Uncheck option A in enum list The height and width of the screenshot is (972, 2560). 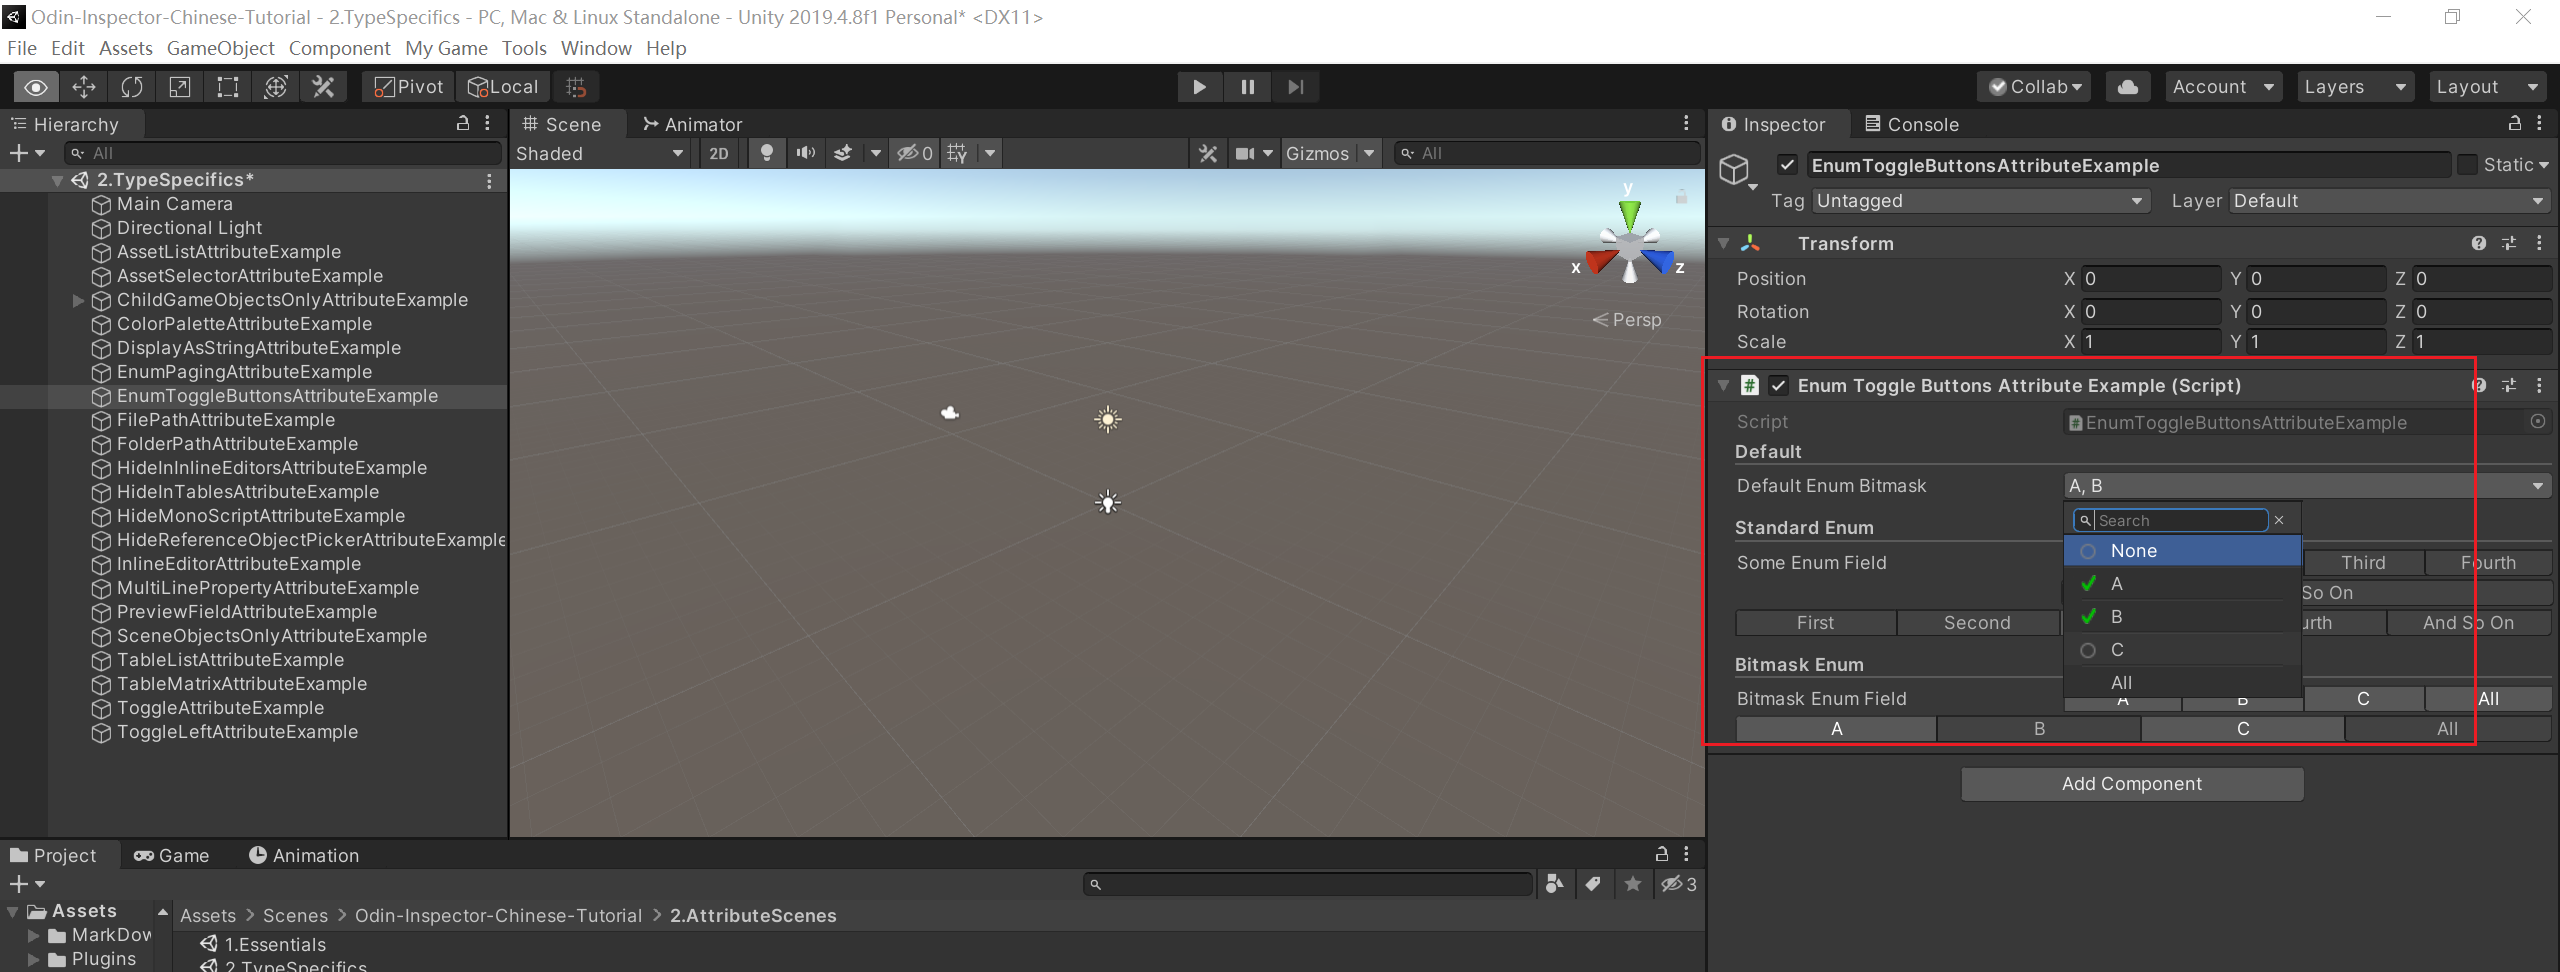tap(2183, 584)
